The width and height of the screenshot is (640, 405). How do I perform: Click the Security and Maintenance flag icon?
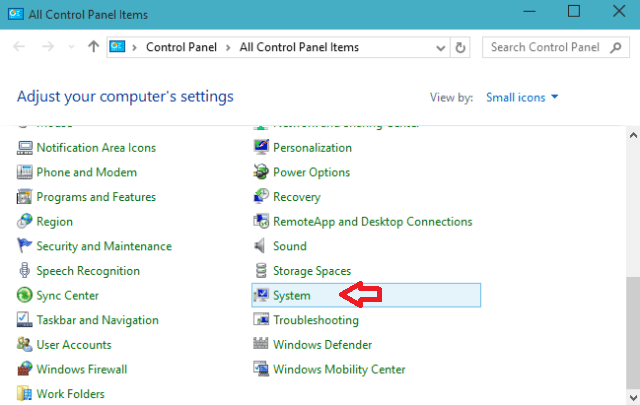point(24,246)
